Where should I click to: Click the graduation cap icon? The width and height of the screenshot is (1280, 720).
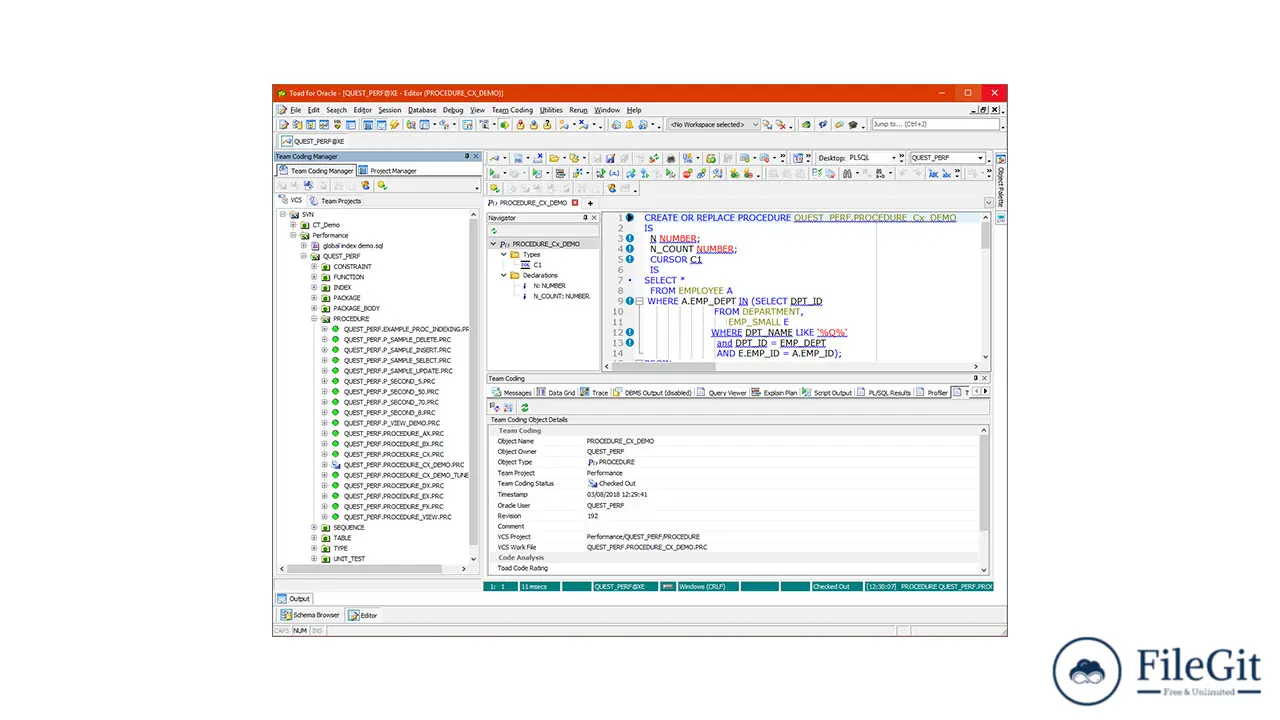coord(853,124)
